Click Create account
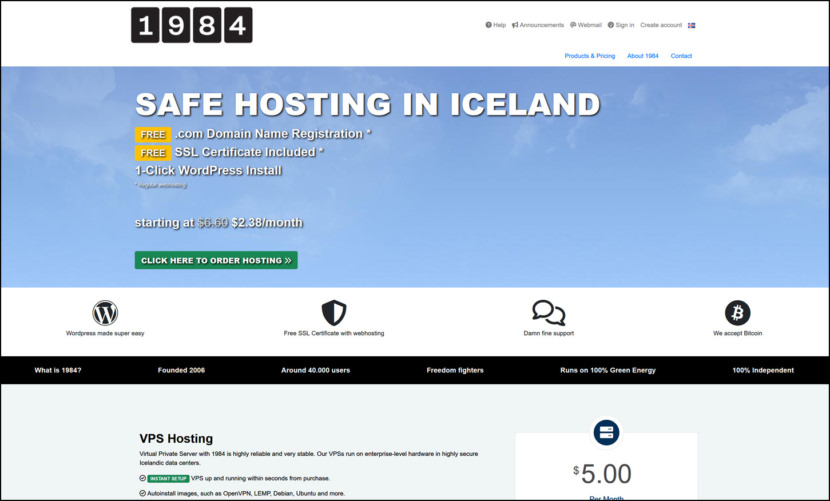The width and height of the screenshot is (830, 501). pyautogui.click(x=661, y=25)
